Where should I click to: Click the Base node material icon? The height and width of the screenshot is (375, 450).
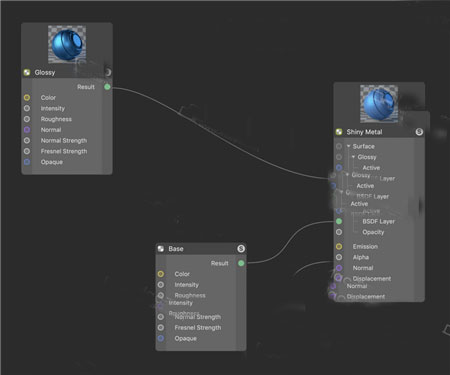161,249
